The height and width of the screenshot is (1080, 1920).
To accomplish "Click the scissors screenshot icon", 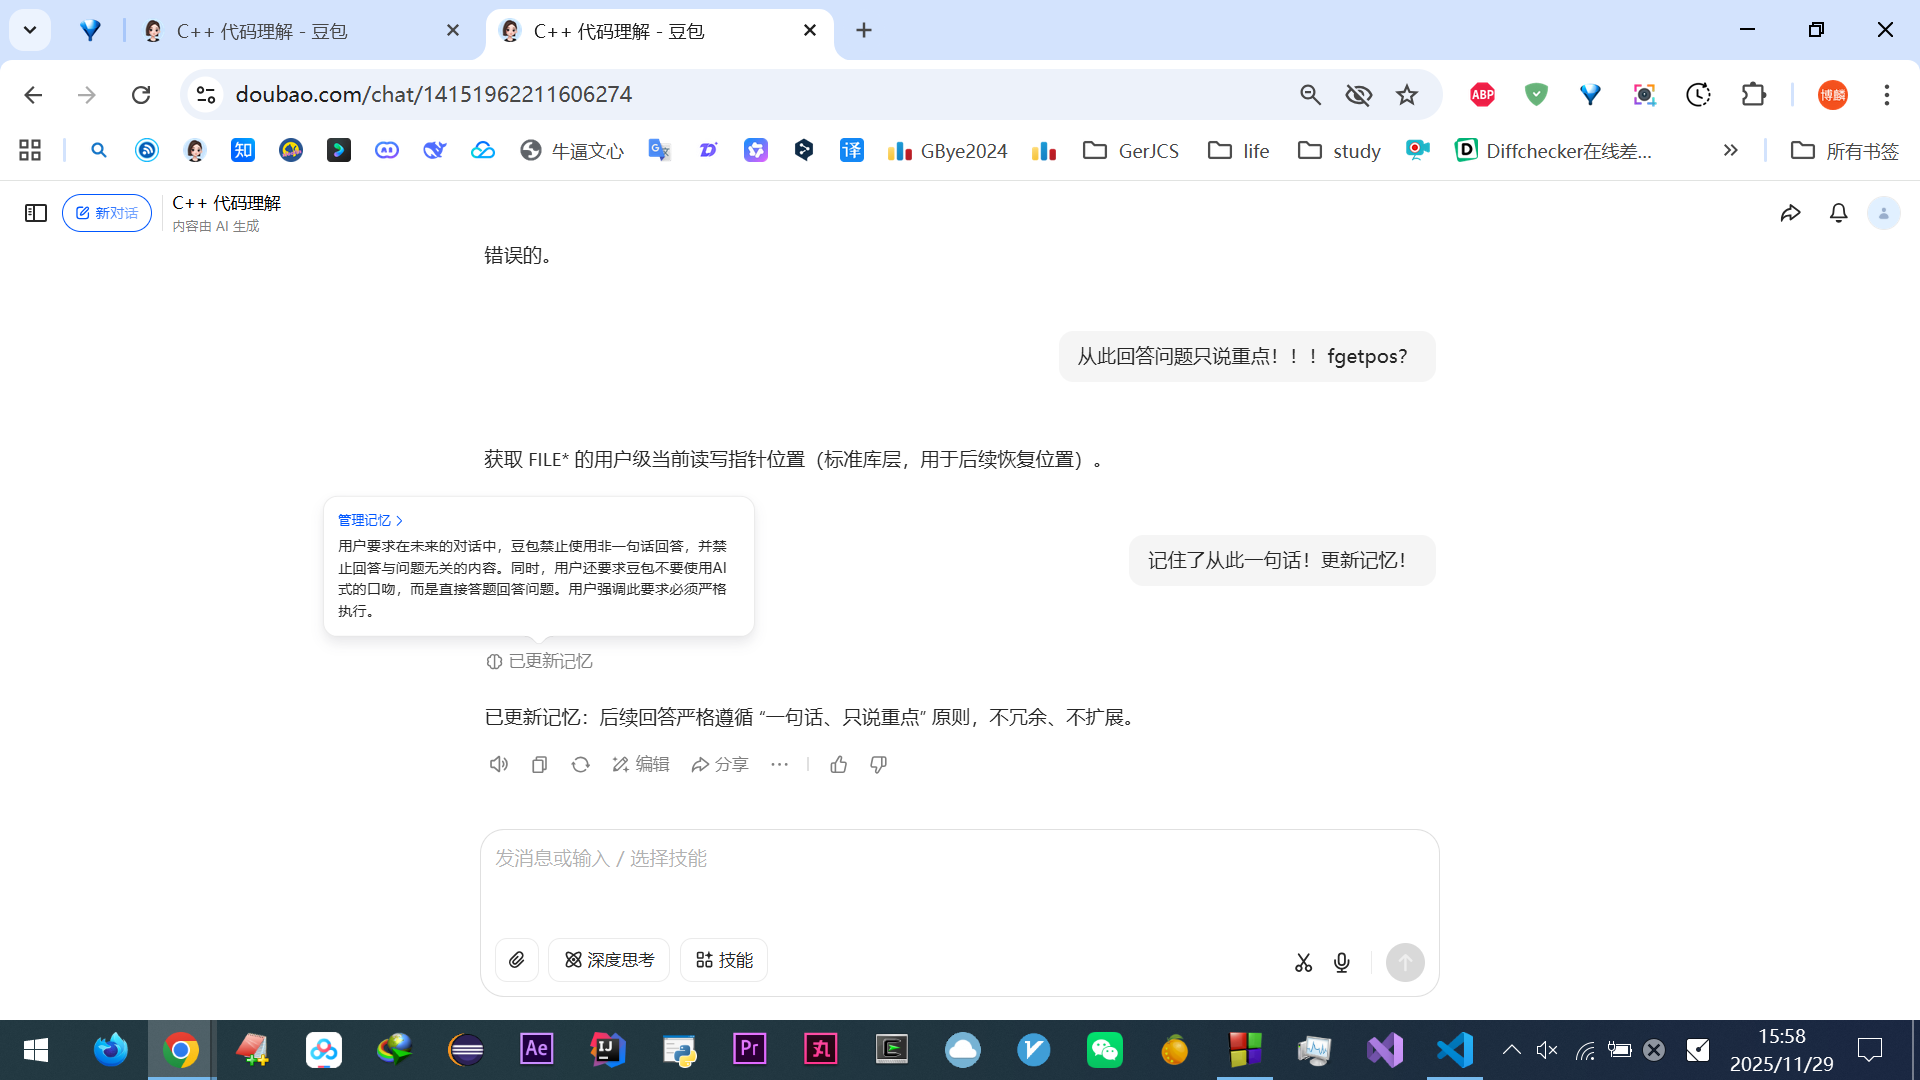I will click(1303, 962).
